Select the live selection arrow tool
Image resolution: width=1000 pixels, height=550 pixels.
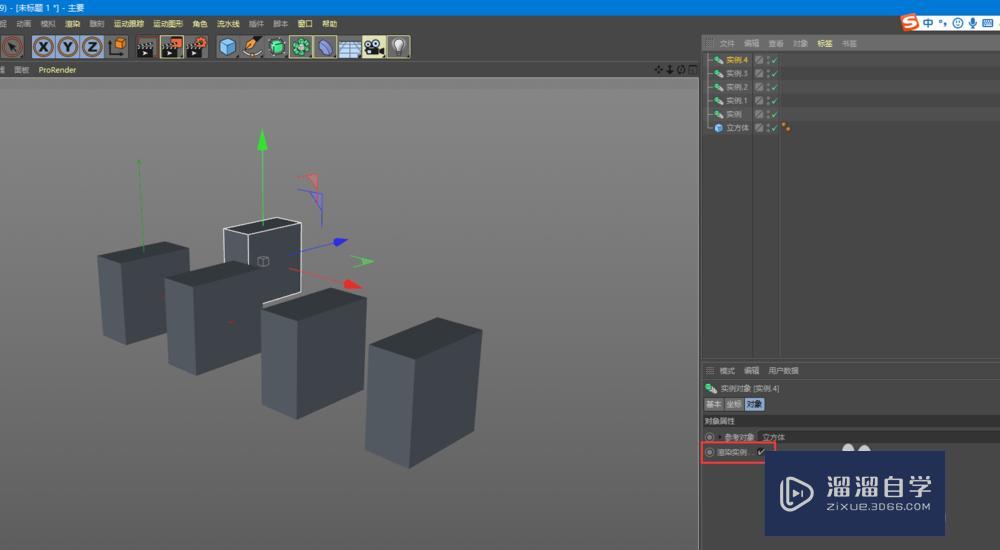(12, 47)
